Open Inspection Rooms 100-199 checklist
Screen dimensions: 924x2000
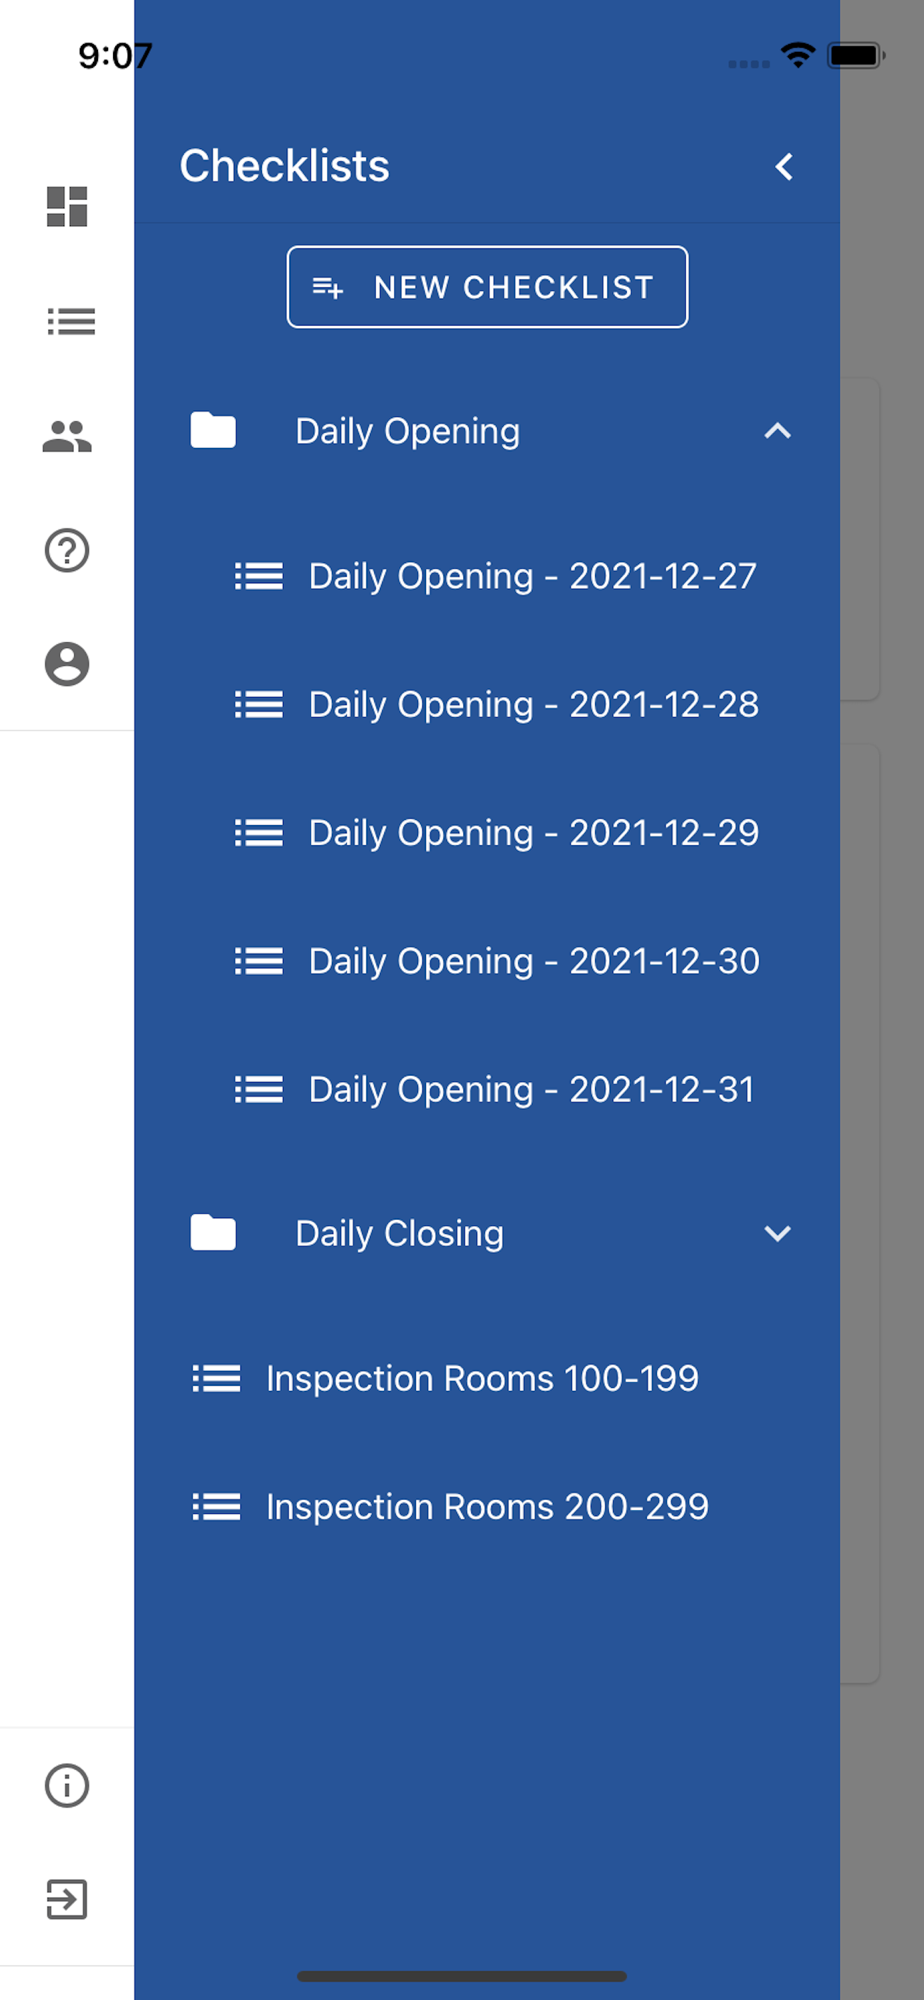click(482, 1378)
